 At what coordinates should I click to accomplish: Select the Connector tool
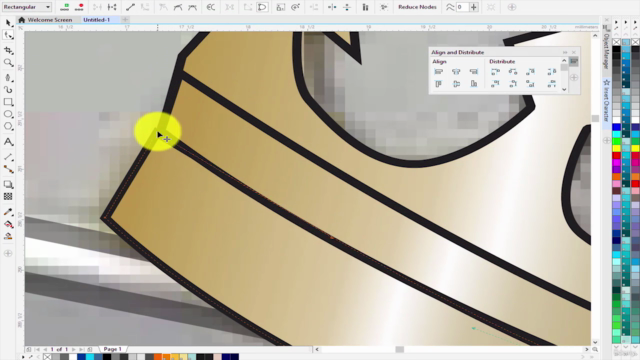[8, 169]
